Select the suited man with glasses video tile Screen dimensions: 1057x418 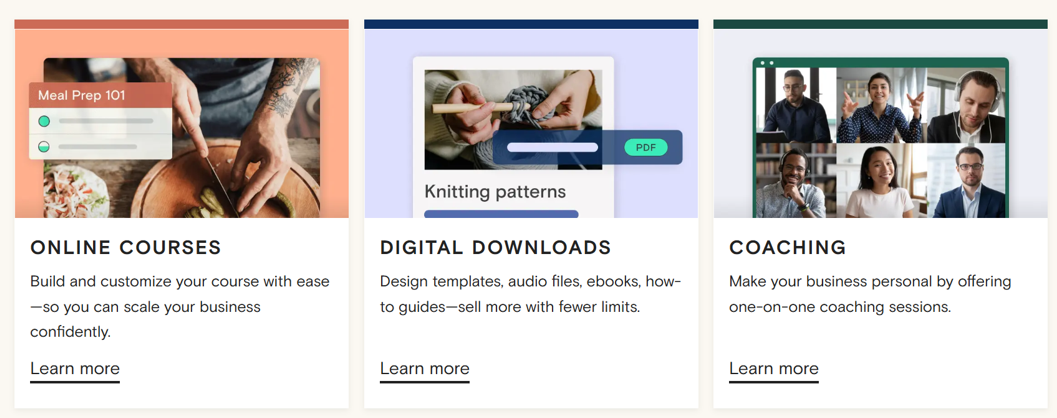tap(964, 181)
